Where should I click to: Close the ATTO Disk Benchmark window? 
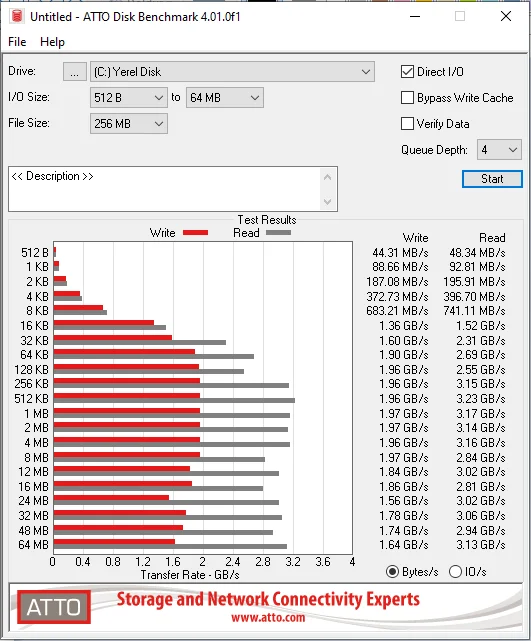coord(506,16)
